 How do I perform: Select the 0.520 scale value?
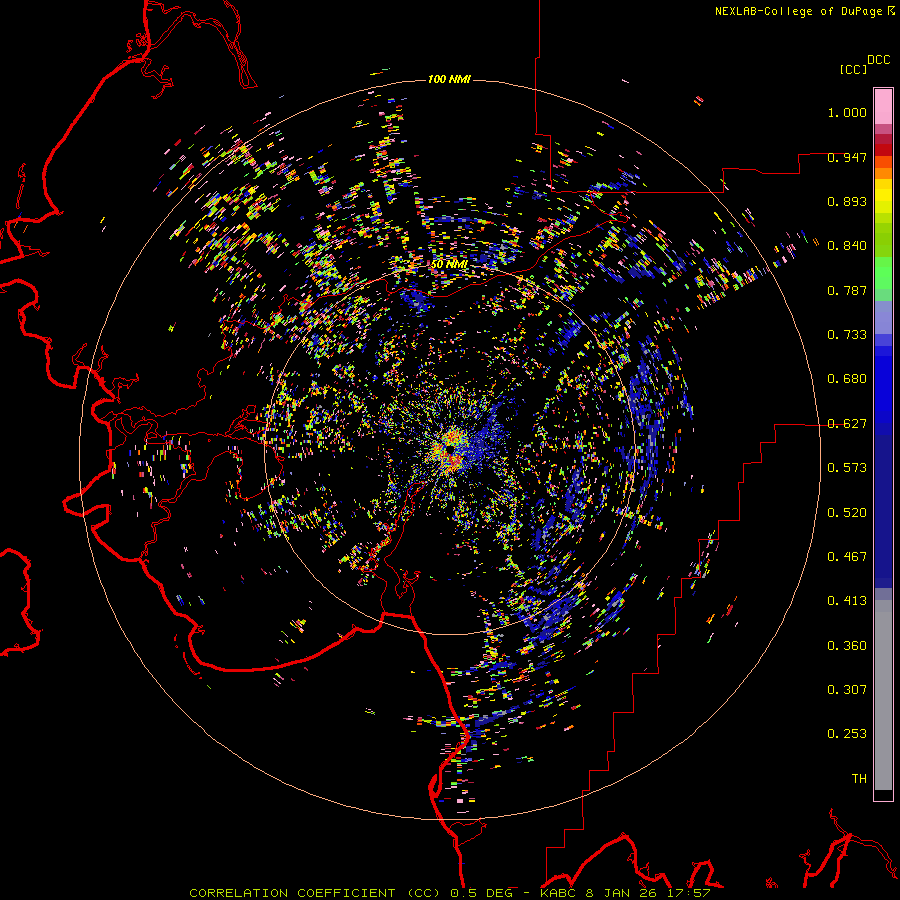(847, 513)
